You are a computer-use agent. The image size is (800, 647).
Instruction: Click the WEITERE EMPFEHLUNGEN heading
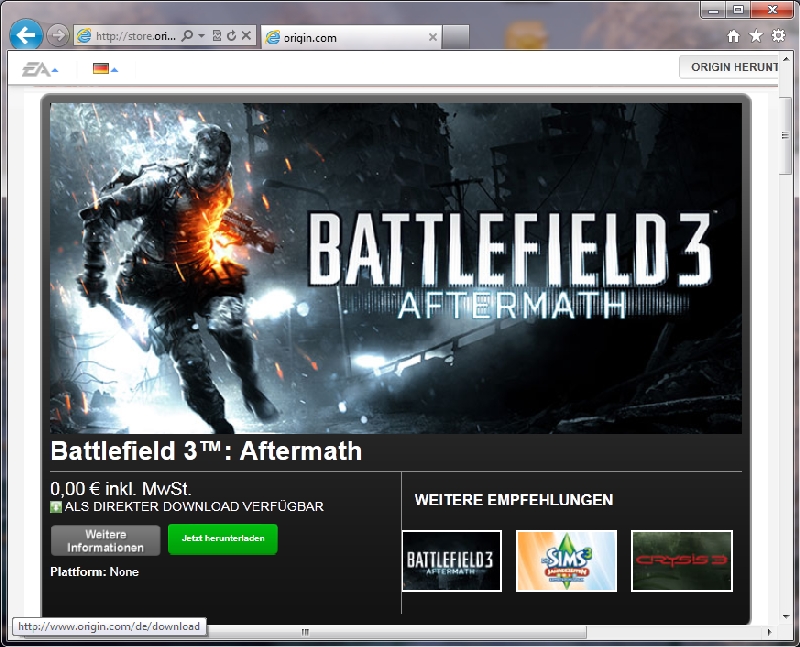514,500
